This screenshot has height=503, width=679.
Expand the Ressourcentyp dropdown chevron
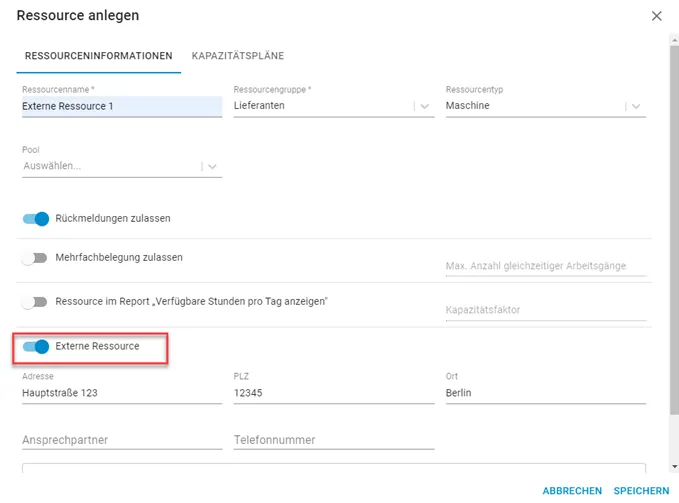coord(636,106)
